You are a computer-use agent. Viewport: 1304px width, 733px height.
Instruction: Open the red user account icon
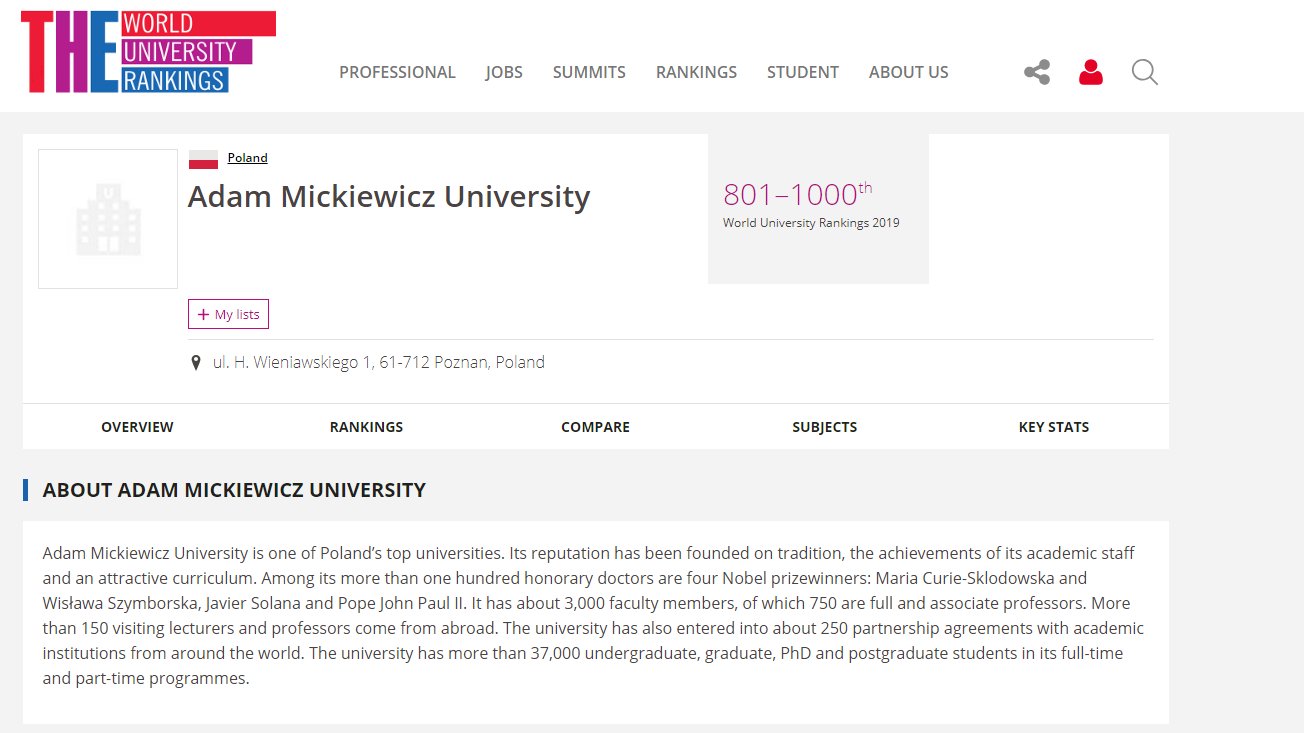click(1091, 72)
